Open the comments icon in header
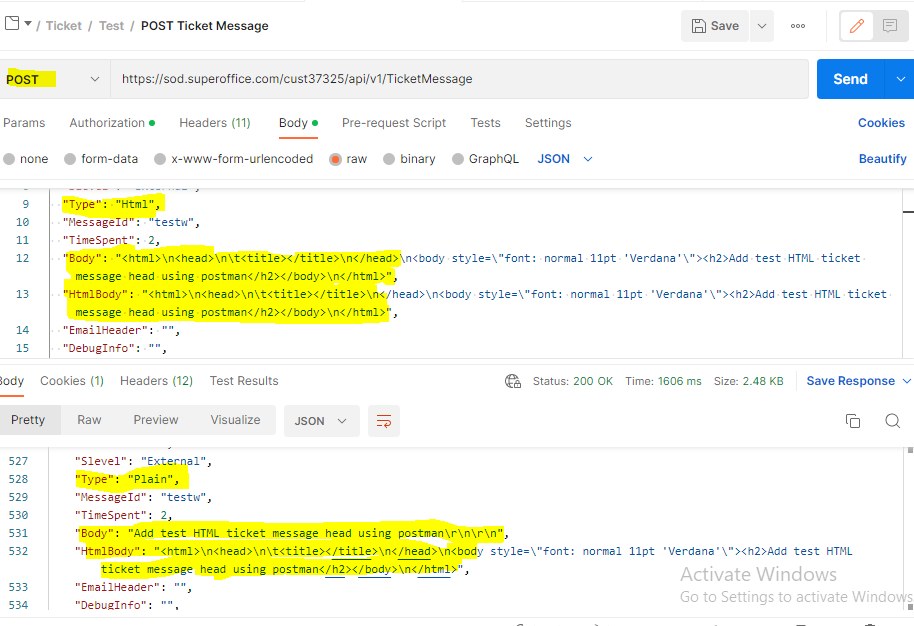The image size is (914, 626). [889, 26]
